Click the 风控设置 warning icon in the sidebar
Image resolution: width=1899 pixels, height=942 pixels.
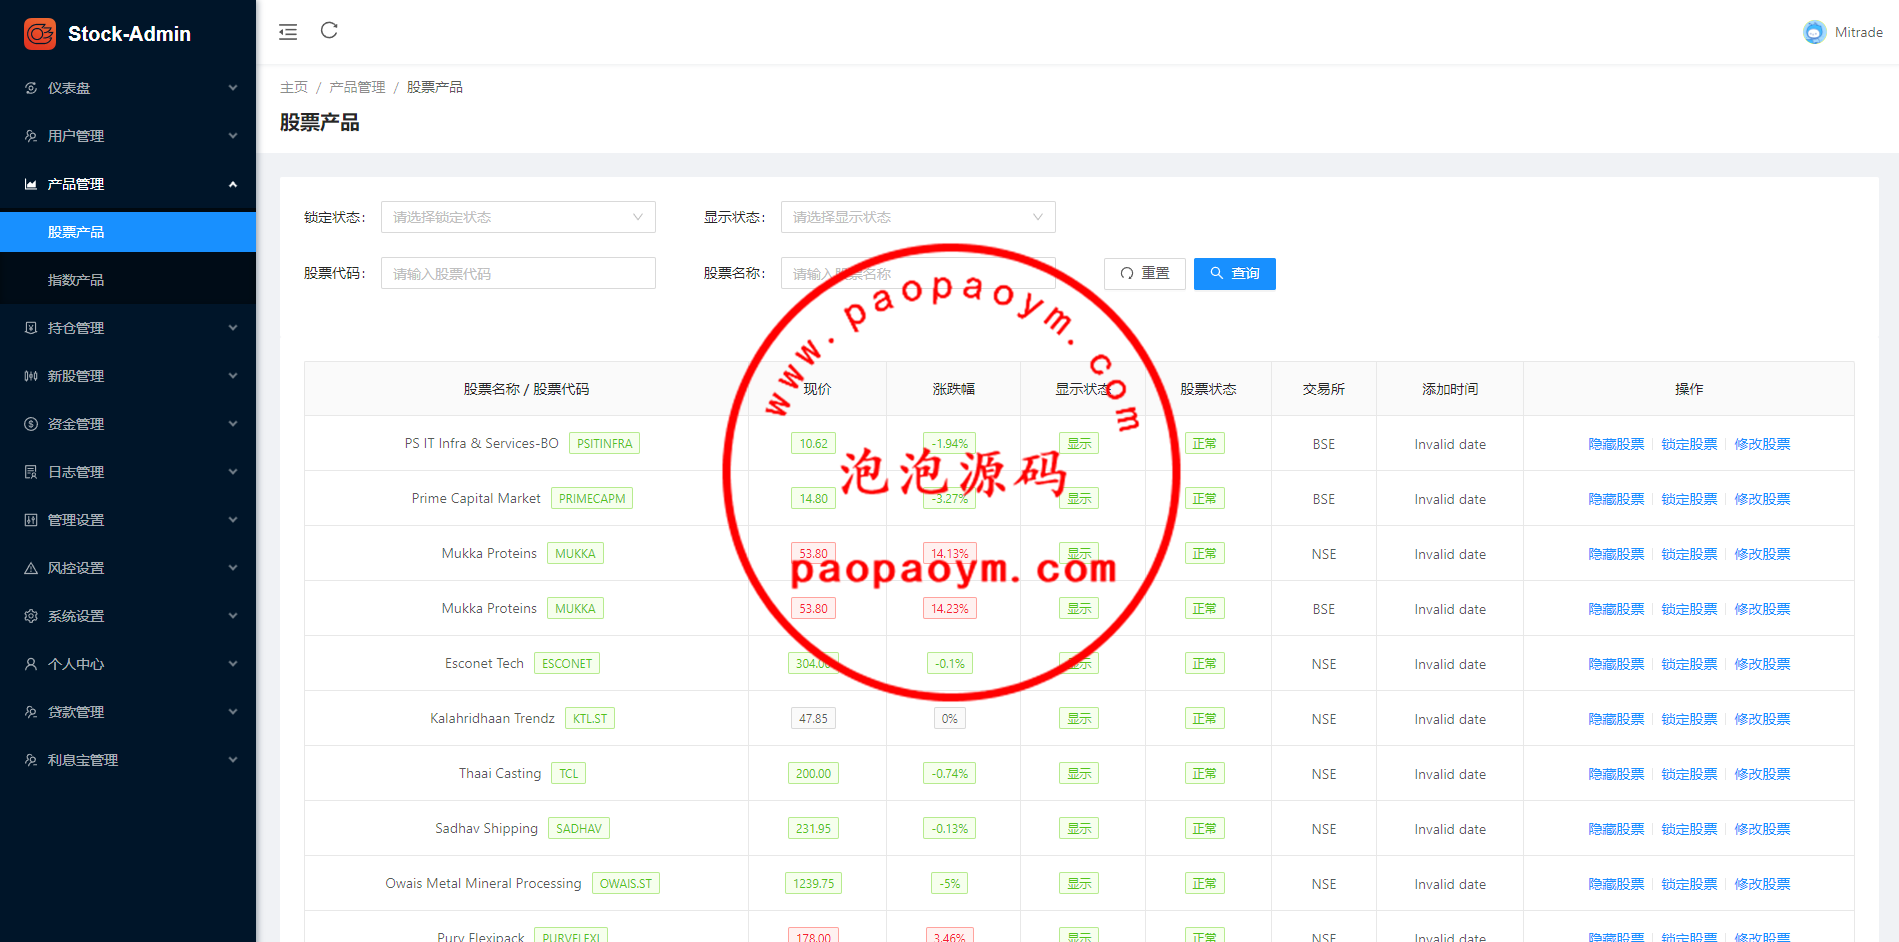31,568
